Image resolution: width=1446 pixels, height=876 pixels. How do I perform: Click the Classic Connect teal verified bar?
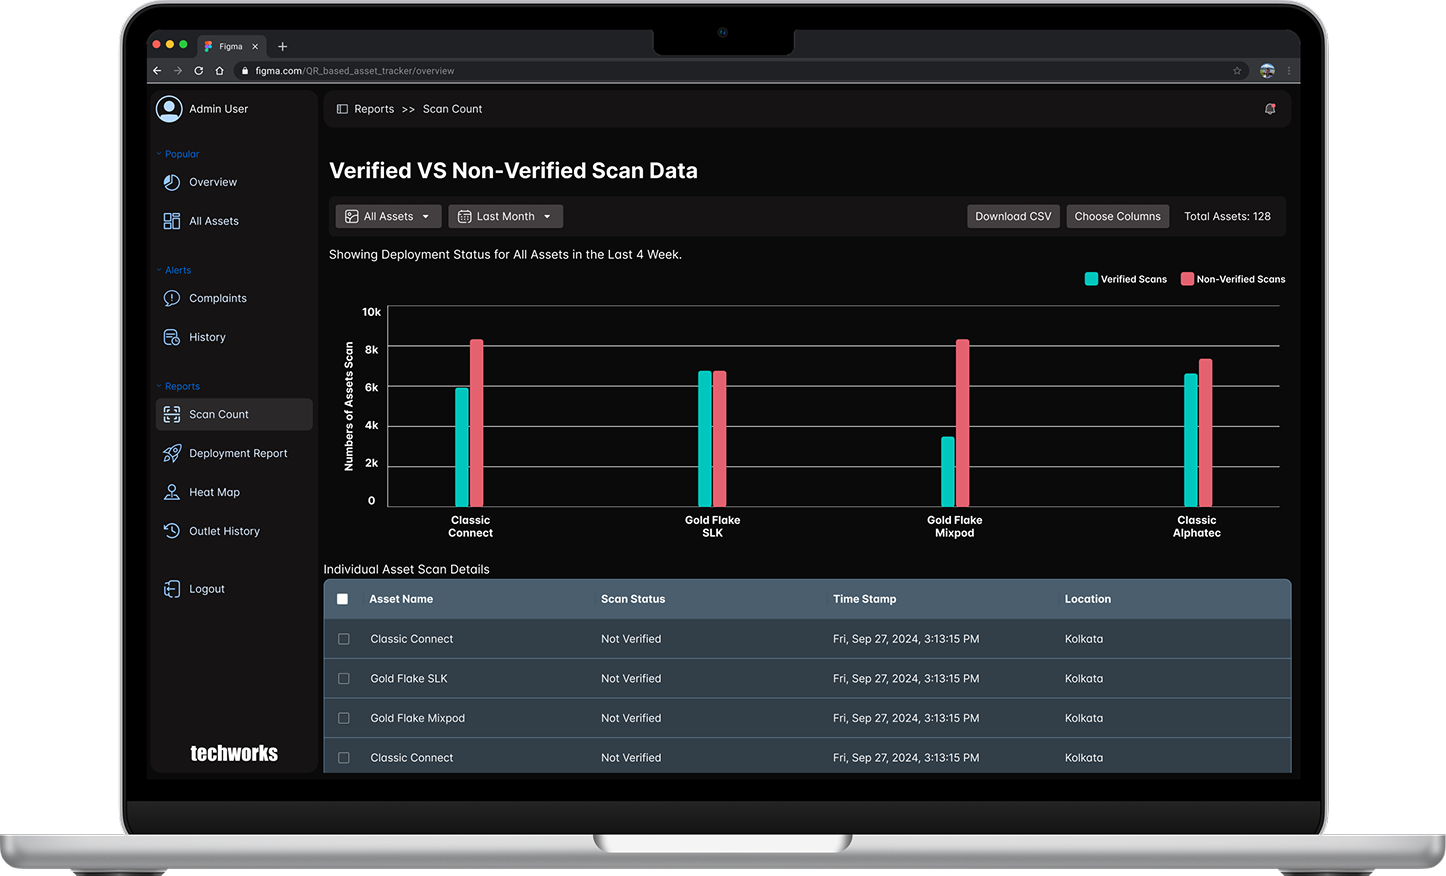462,447
